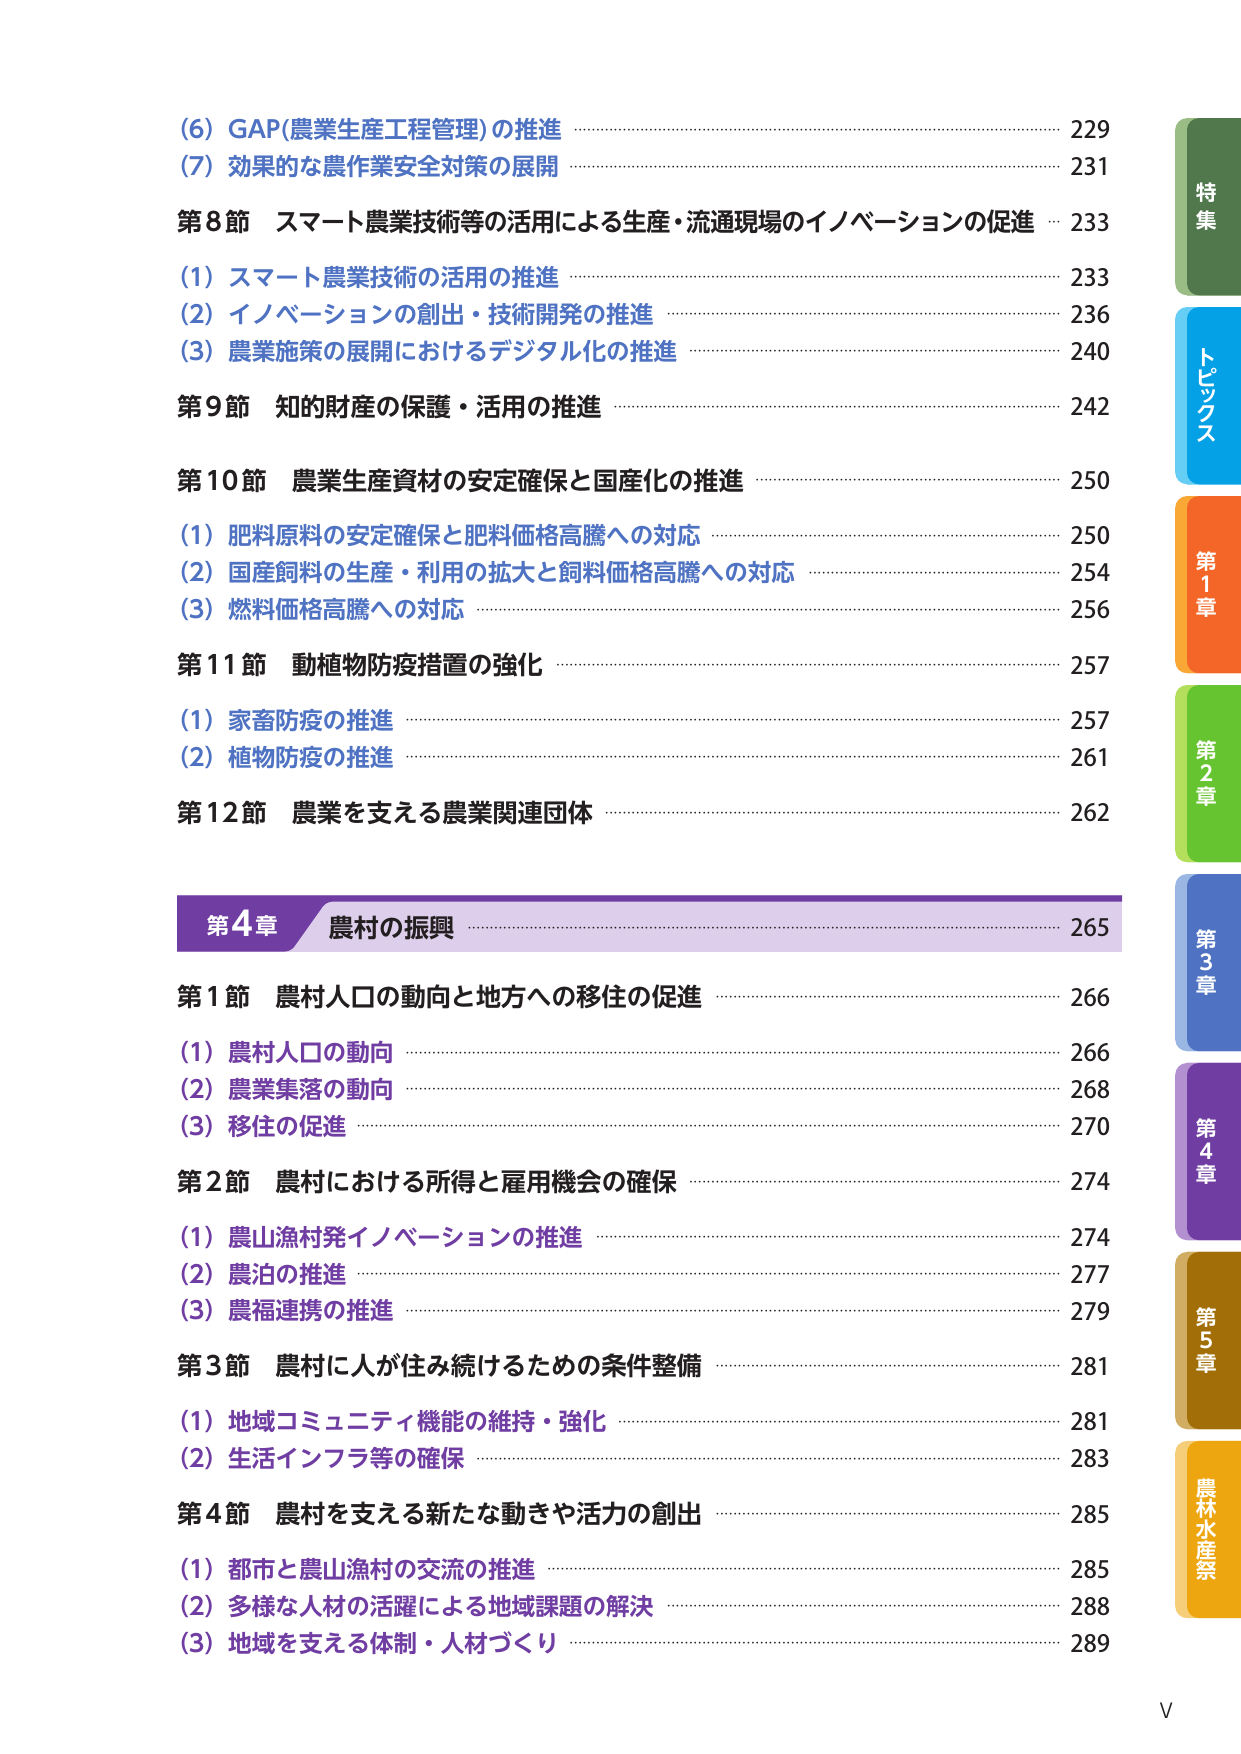Click page number 265 in chapter banner
Image resolution: width=1241 pixels, height=1754 pixels.
pos(1090,928)
